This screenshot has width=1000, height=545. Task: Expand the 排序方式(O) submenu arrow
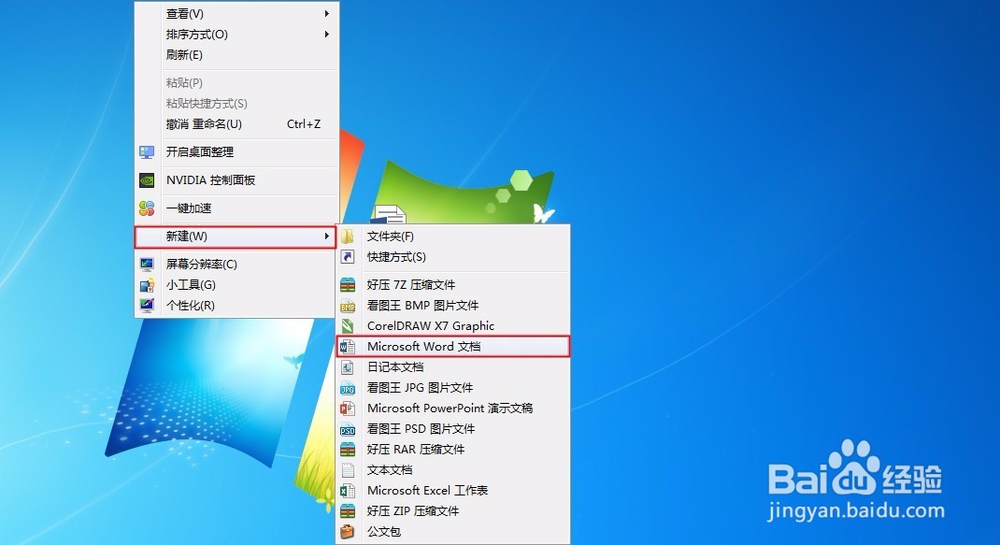(x=327, y=34)
